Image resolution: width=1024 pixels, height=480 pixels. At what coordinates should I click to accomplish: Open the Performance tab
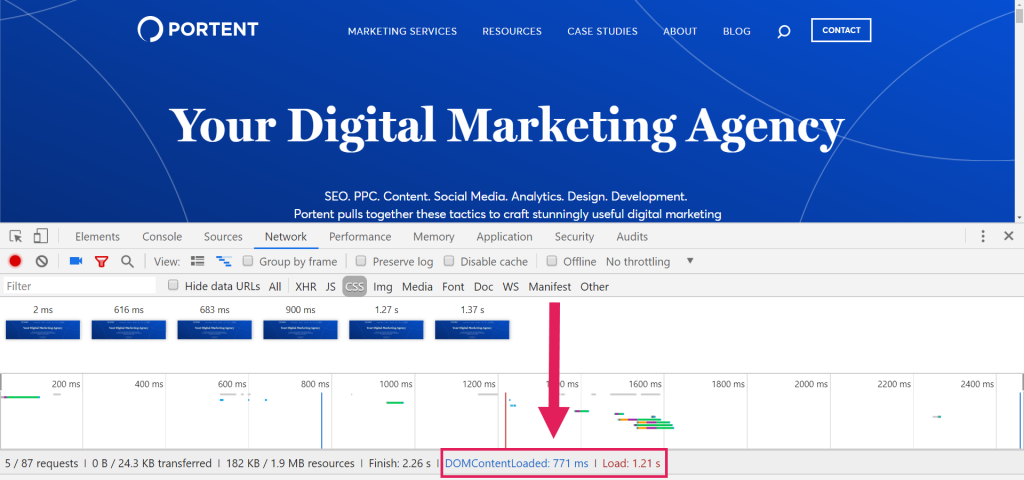coord(360,236)
